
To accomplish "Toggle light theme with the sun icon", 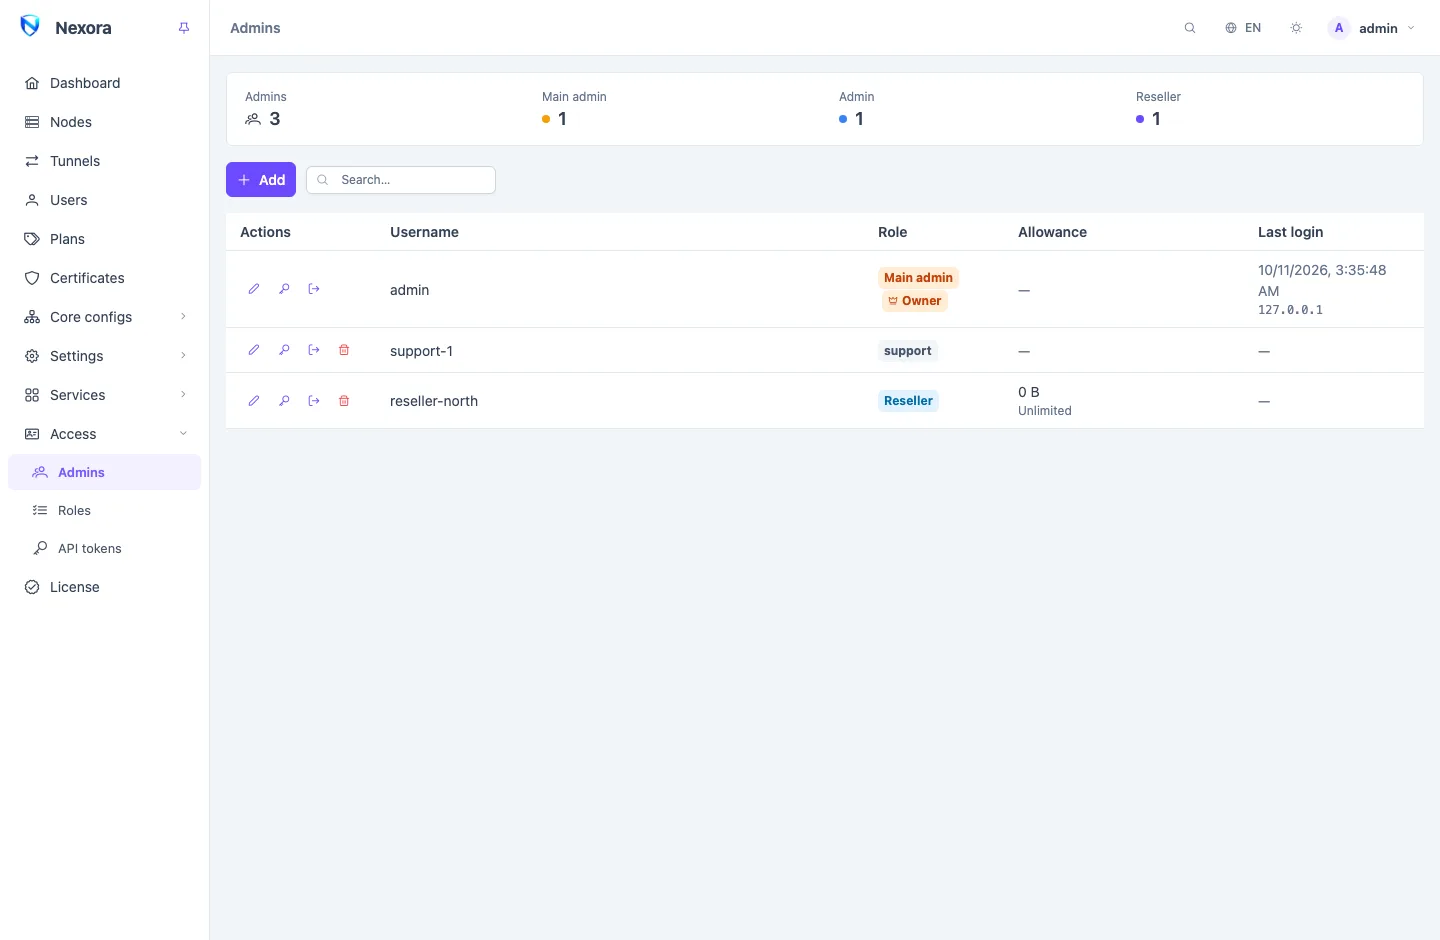I will click(x=1296, y=28).
